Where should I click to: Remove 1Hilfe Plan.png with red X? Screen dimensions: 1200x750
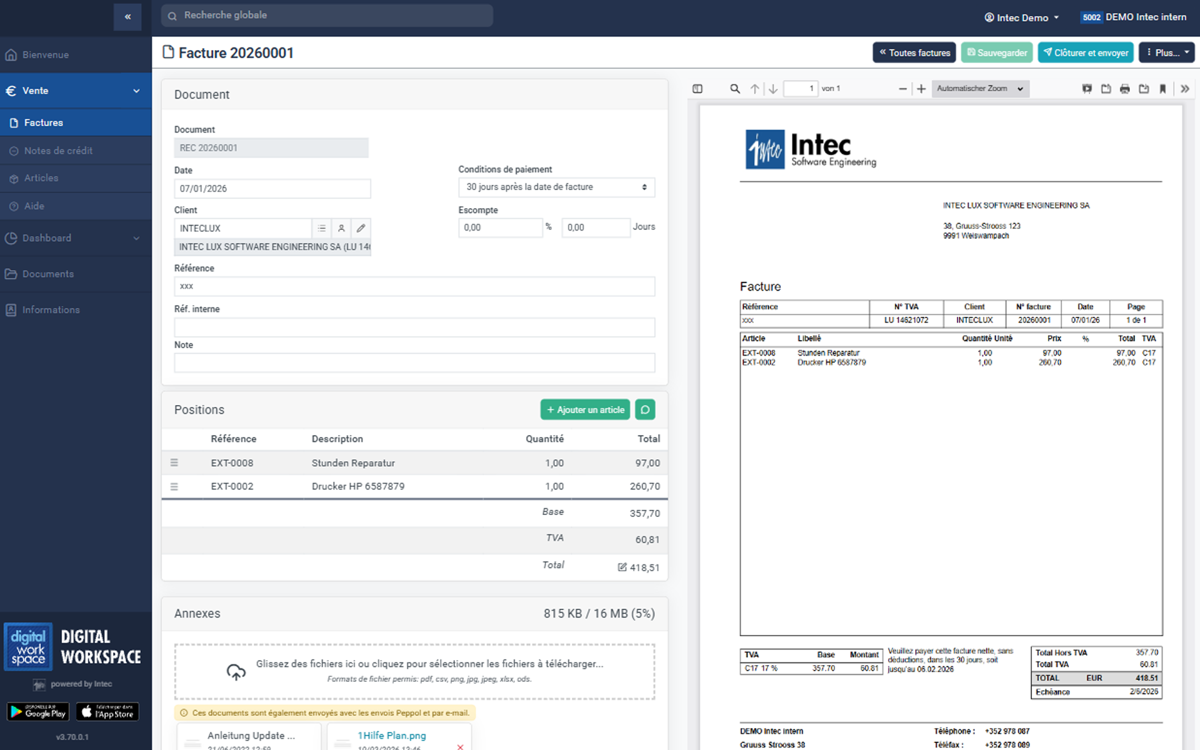[460, 747]
